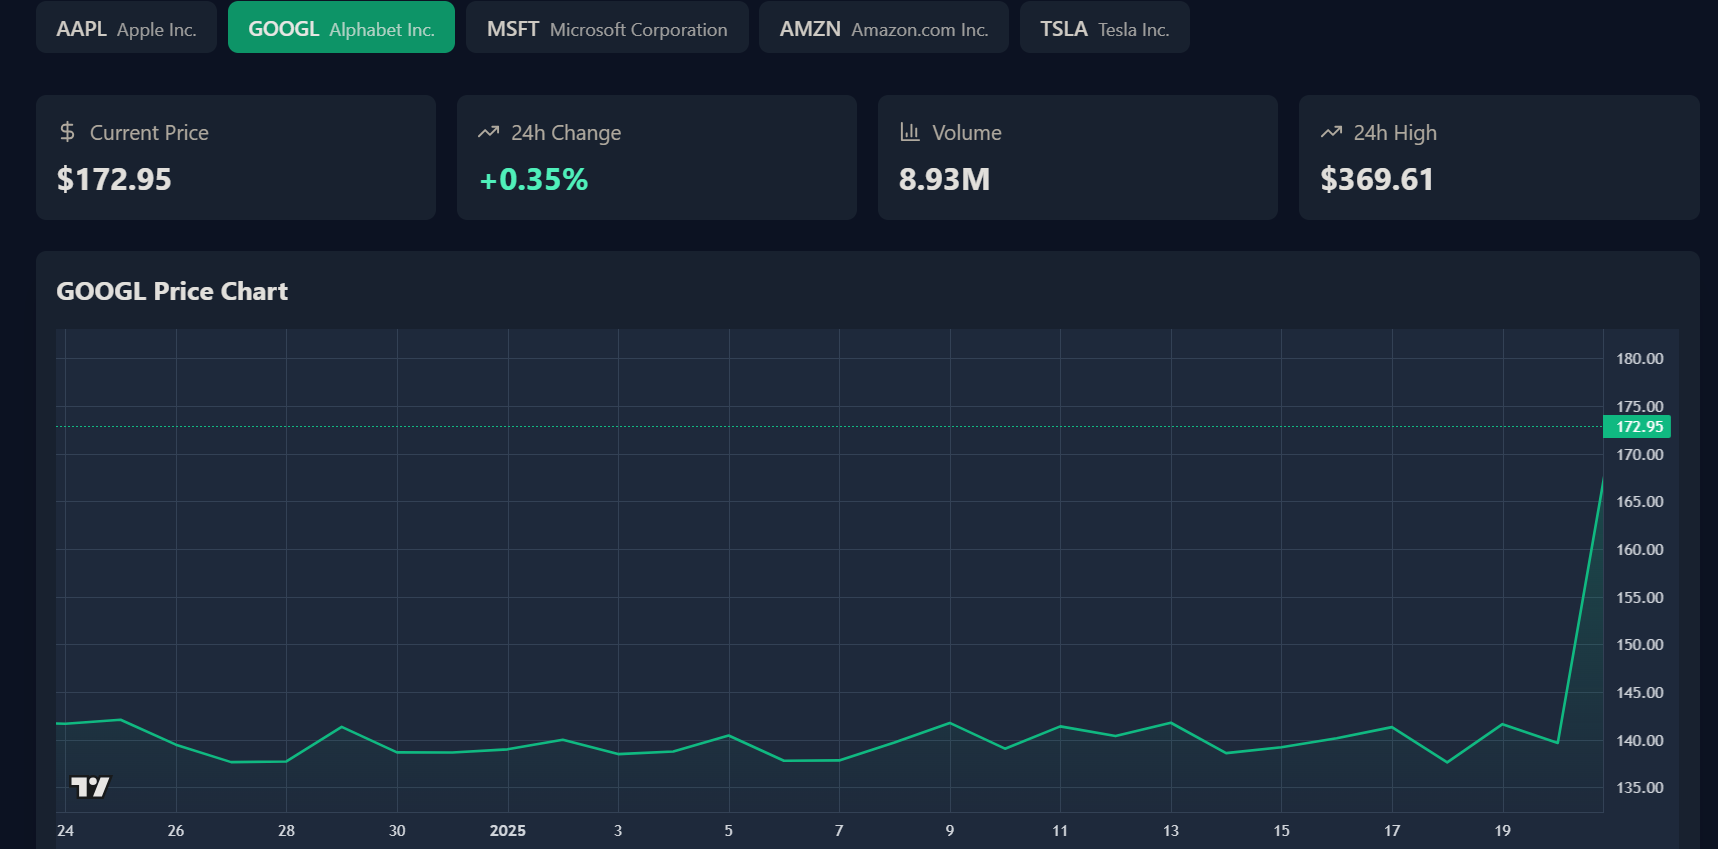The image size is (1718, 849).
Task: Click the Current Price card label
Action: click(149, 132)
